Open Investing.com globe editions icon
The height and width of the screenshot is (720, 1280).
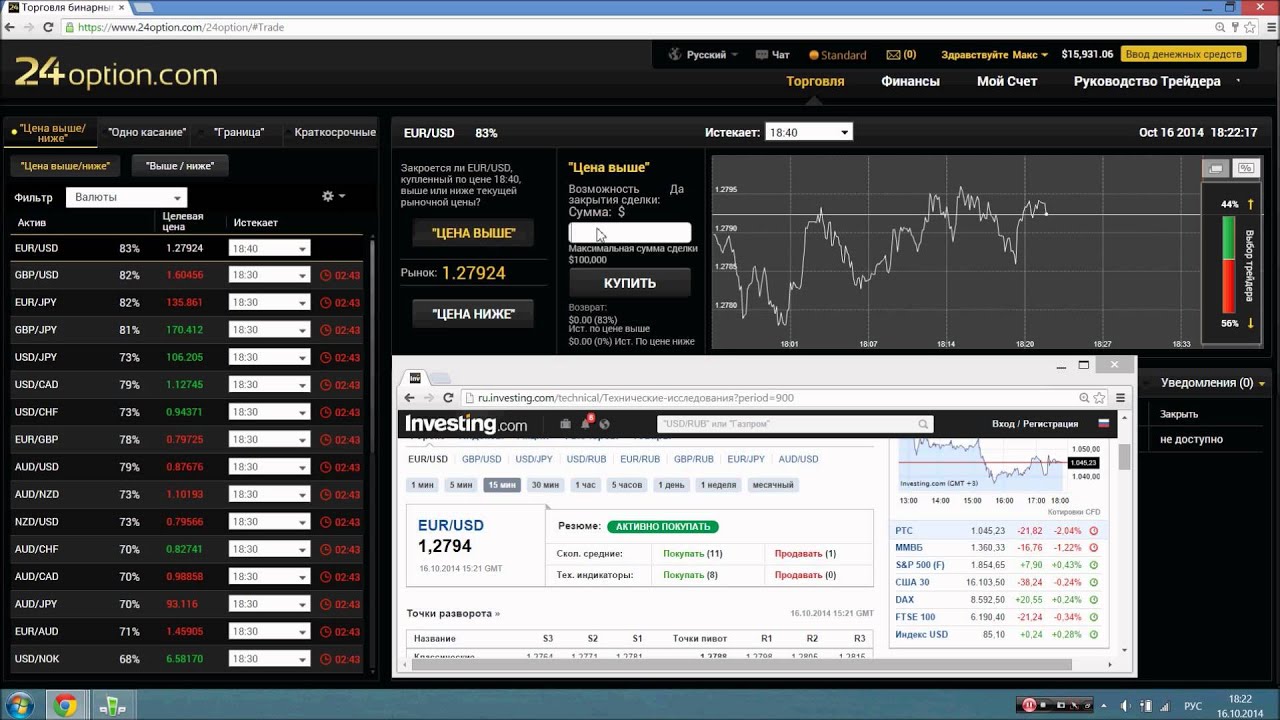pos(605,424)
